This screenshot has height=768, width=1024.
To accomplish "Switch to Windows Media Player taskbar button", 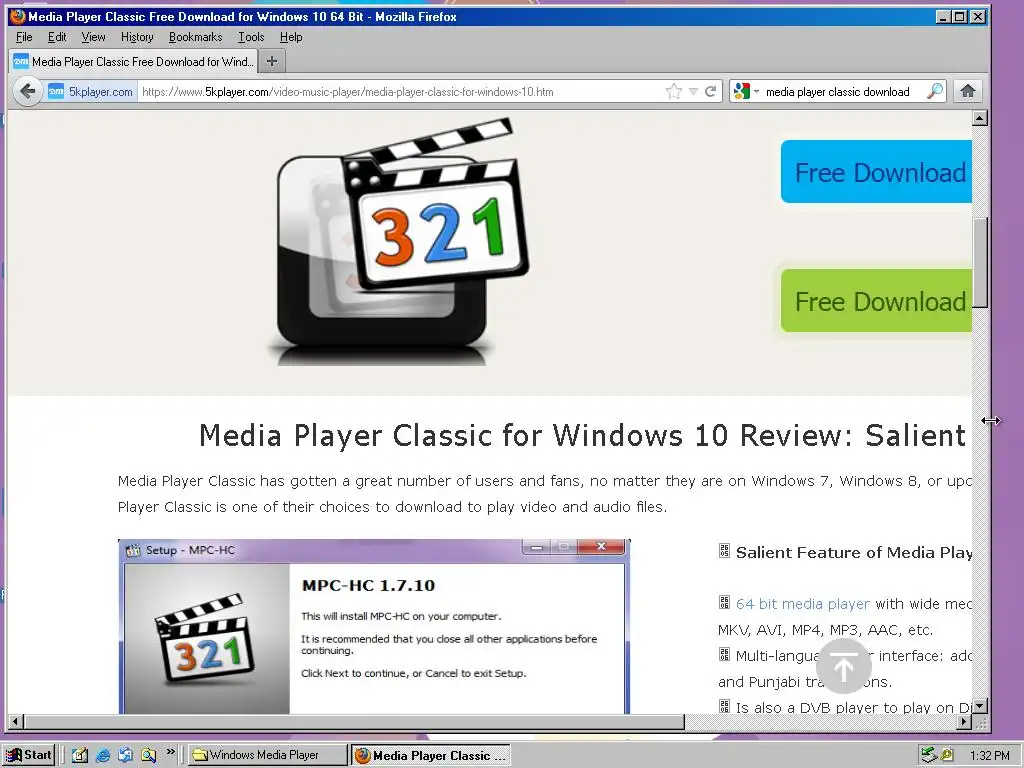I will (268, 755).
